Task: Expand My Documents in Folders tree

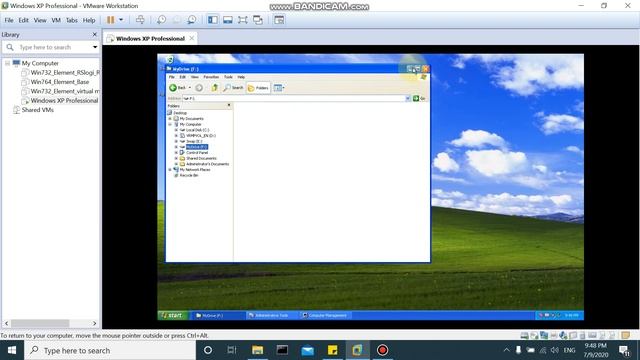Action: [170, 118]
